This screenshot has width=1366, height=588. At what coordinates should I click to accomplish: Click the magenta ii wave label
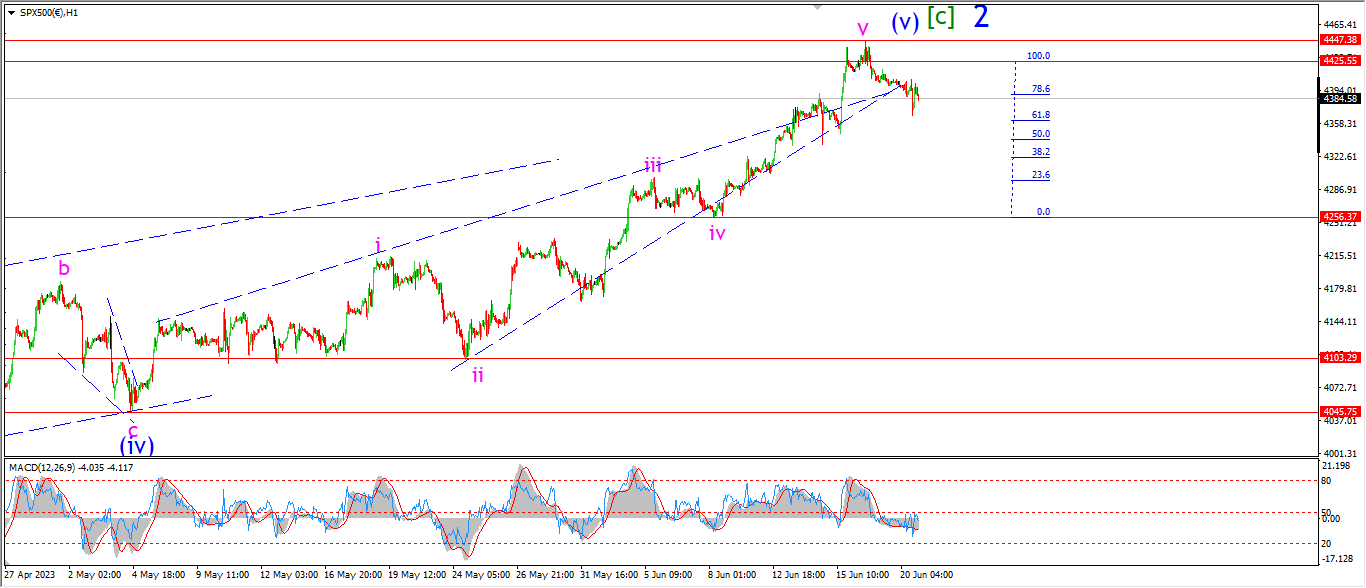tap(478, 374)
